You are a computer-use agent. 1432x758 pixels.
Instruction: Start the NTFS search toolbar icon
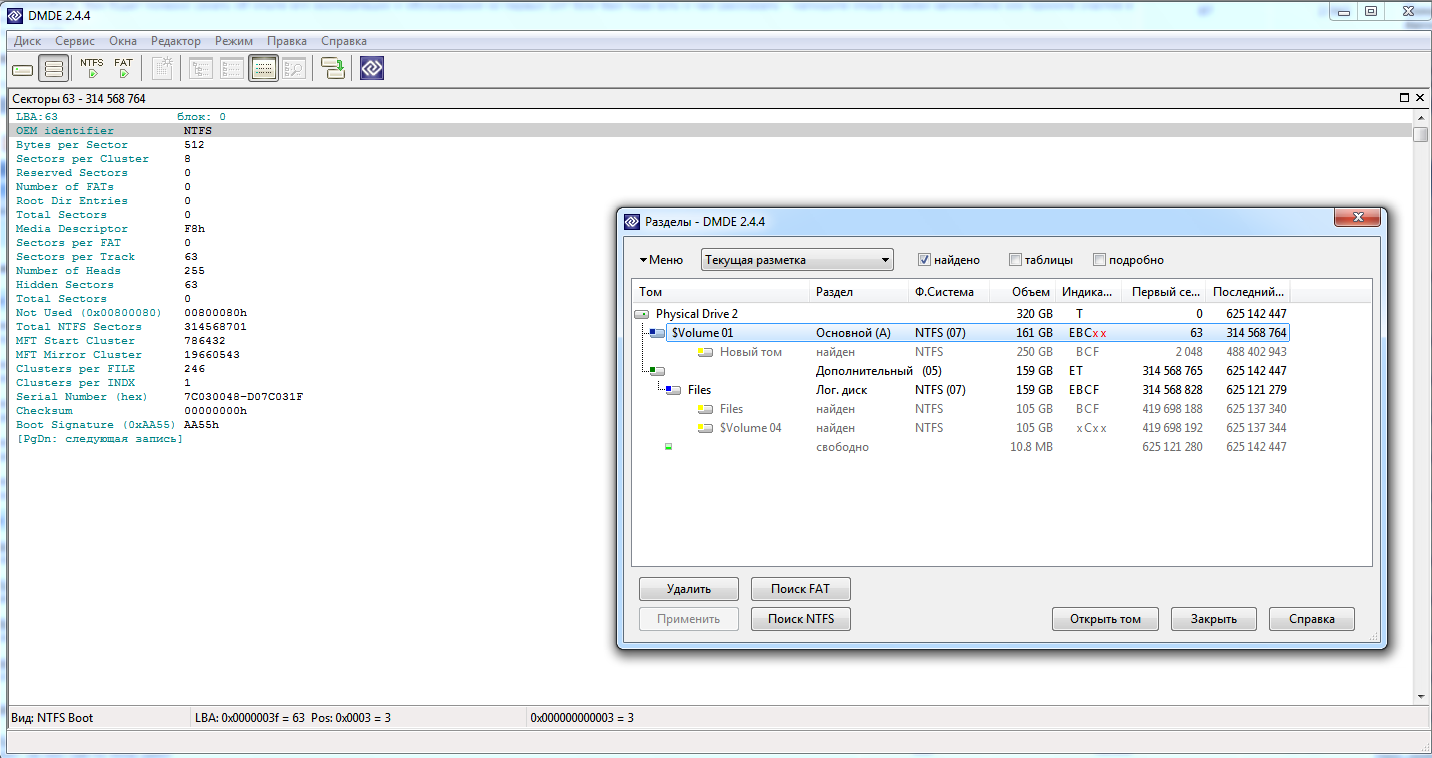pos(92,68)
